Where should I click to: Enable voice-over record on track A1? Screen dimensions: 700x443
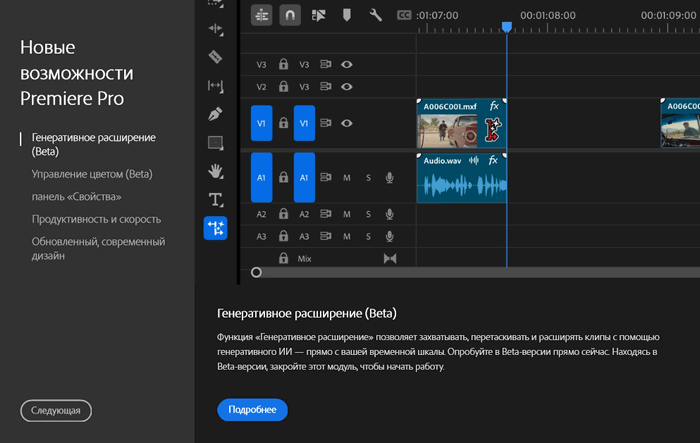(x=390, y=178)
